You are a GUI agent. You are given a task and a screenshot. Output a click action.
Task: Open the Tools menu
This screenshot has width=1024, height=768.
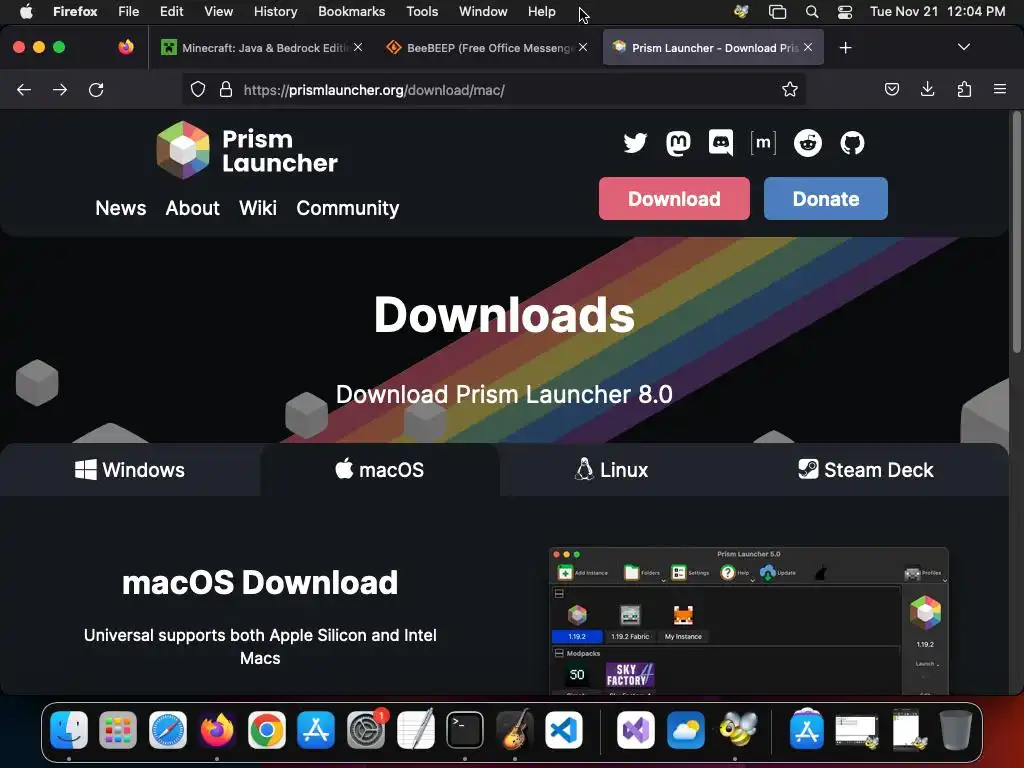click(x=422, y=12)
